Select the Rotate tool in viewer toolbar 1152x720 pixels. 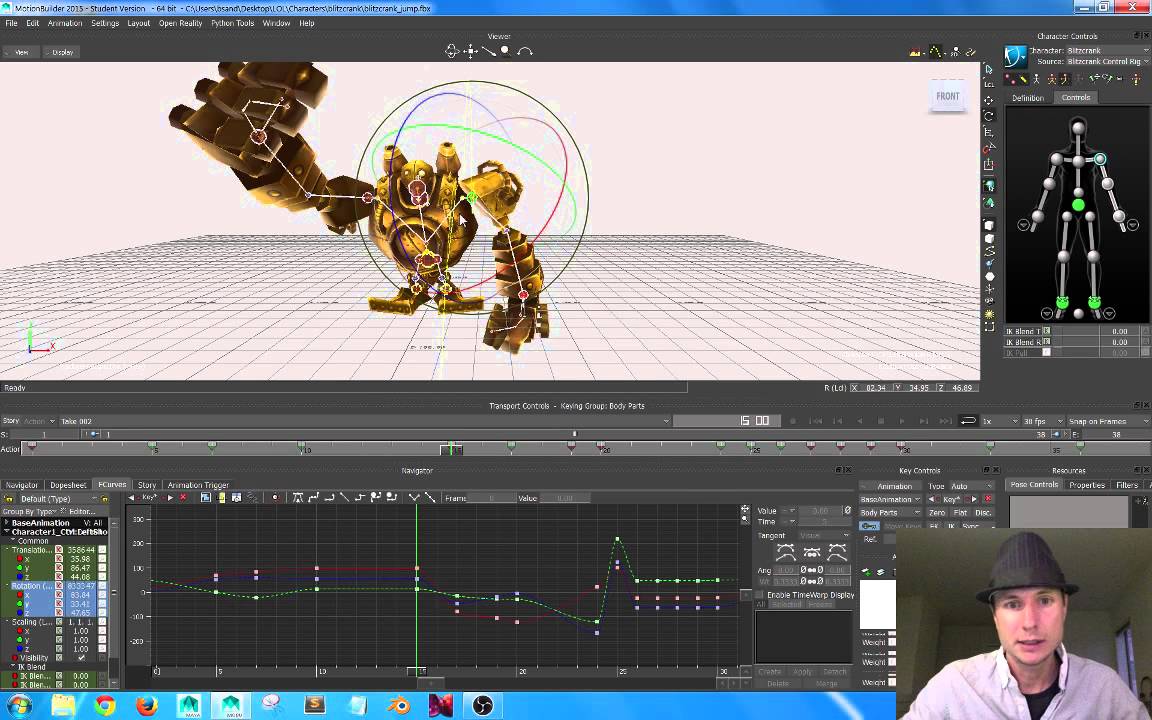989,116
